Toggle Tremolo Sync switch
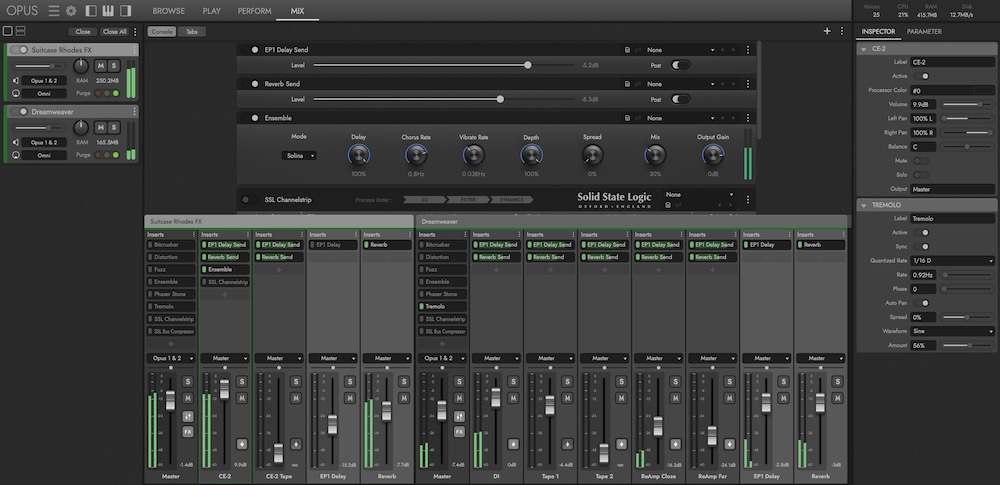The image size is (1000, 485). [x=922, y=246]
